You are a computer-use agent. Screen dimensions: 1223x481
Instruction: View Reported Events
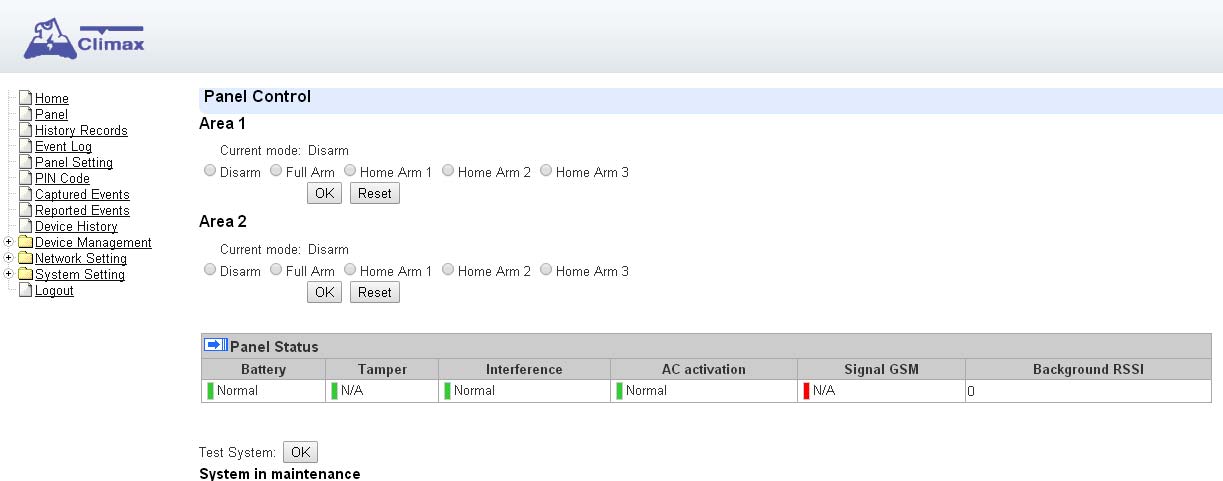(82, 211)
